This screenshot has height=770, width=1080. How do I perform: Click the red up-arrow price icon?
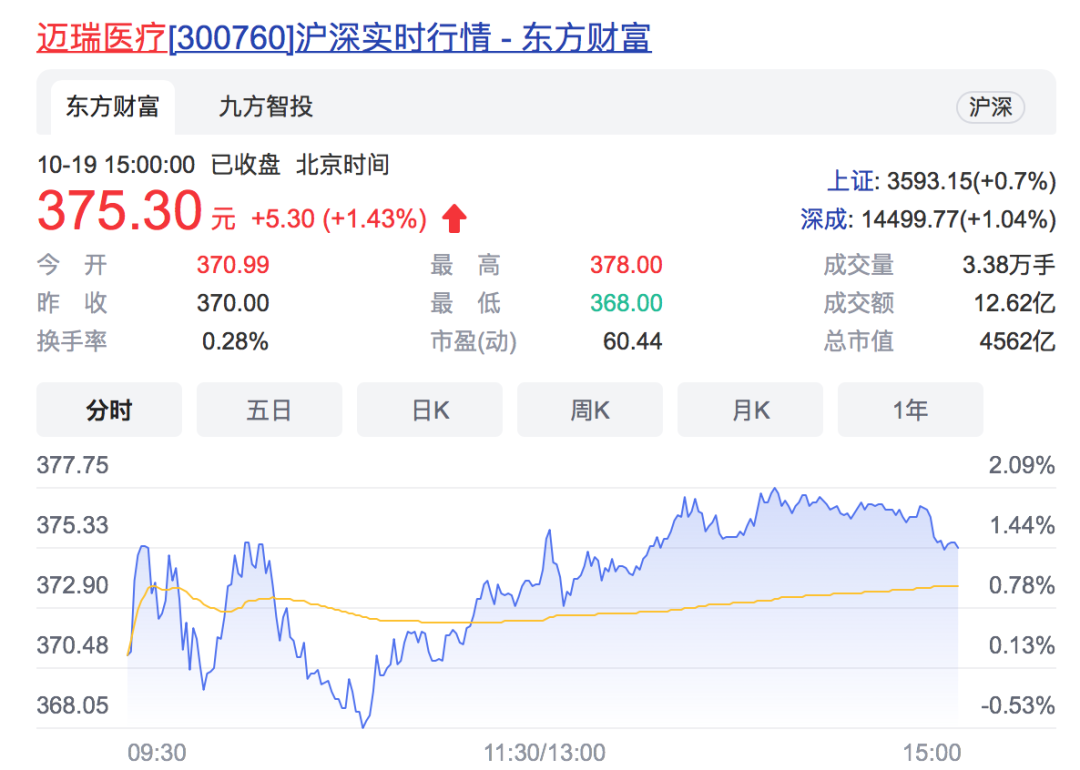(454, 218)
